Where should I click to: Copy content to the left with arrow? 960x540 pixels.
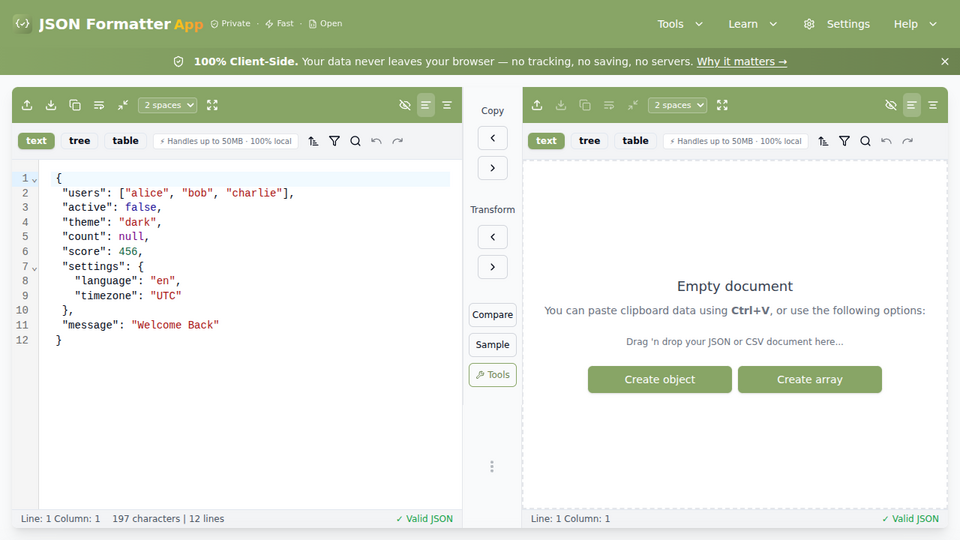click(492, 138)
